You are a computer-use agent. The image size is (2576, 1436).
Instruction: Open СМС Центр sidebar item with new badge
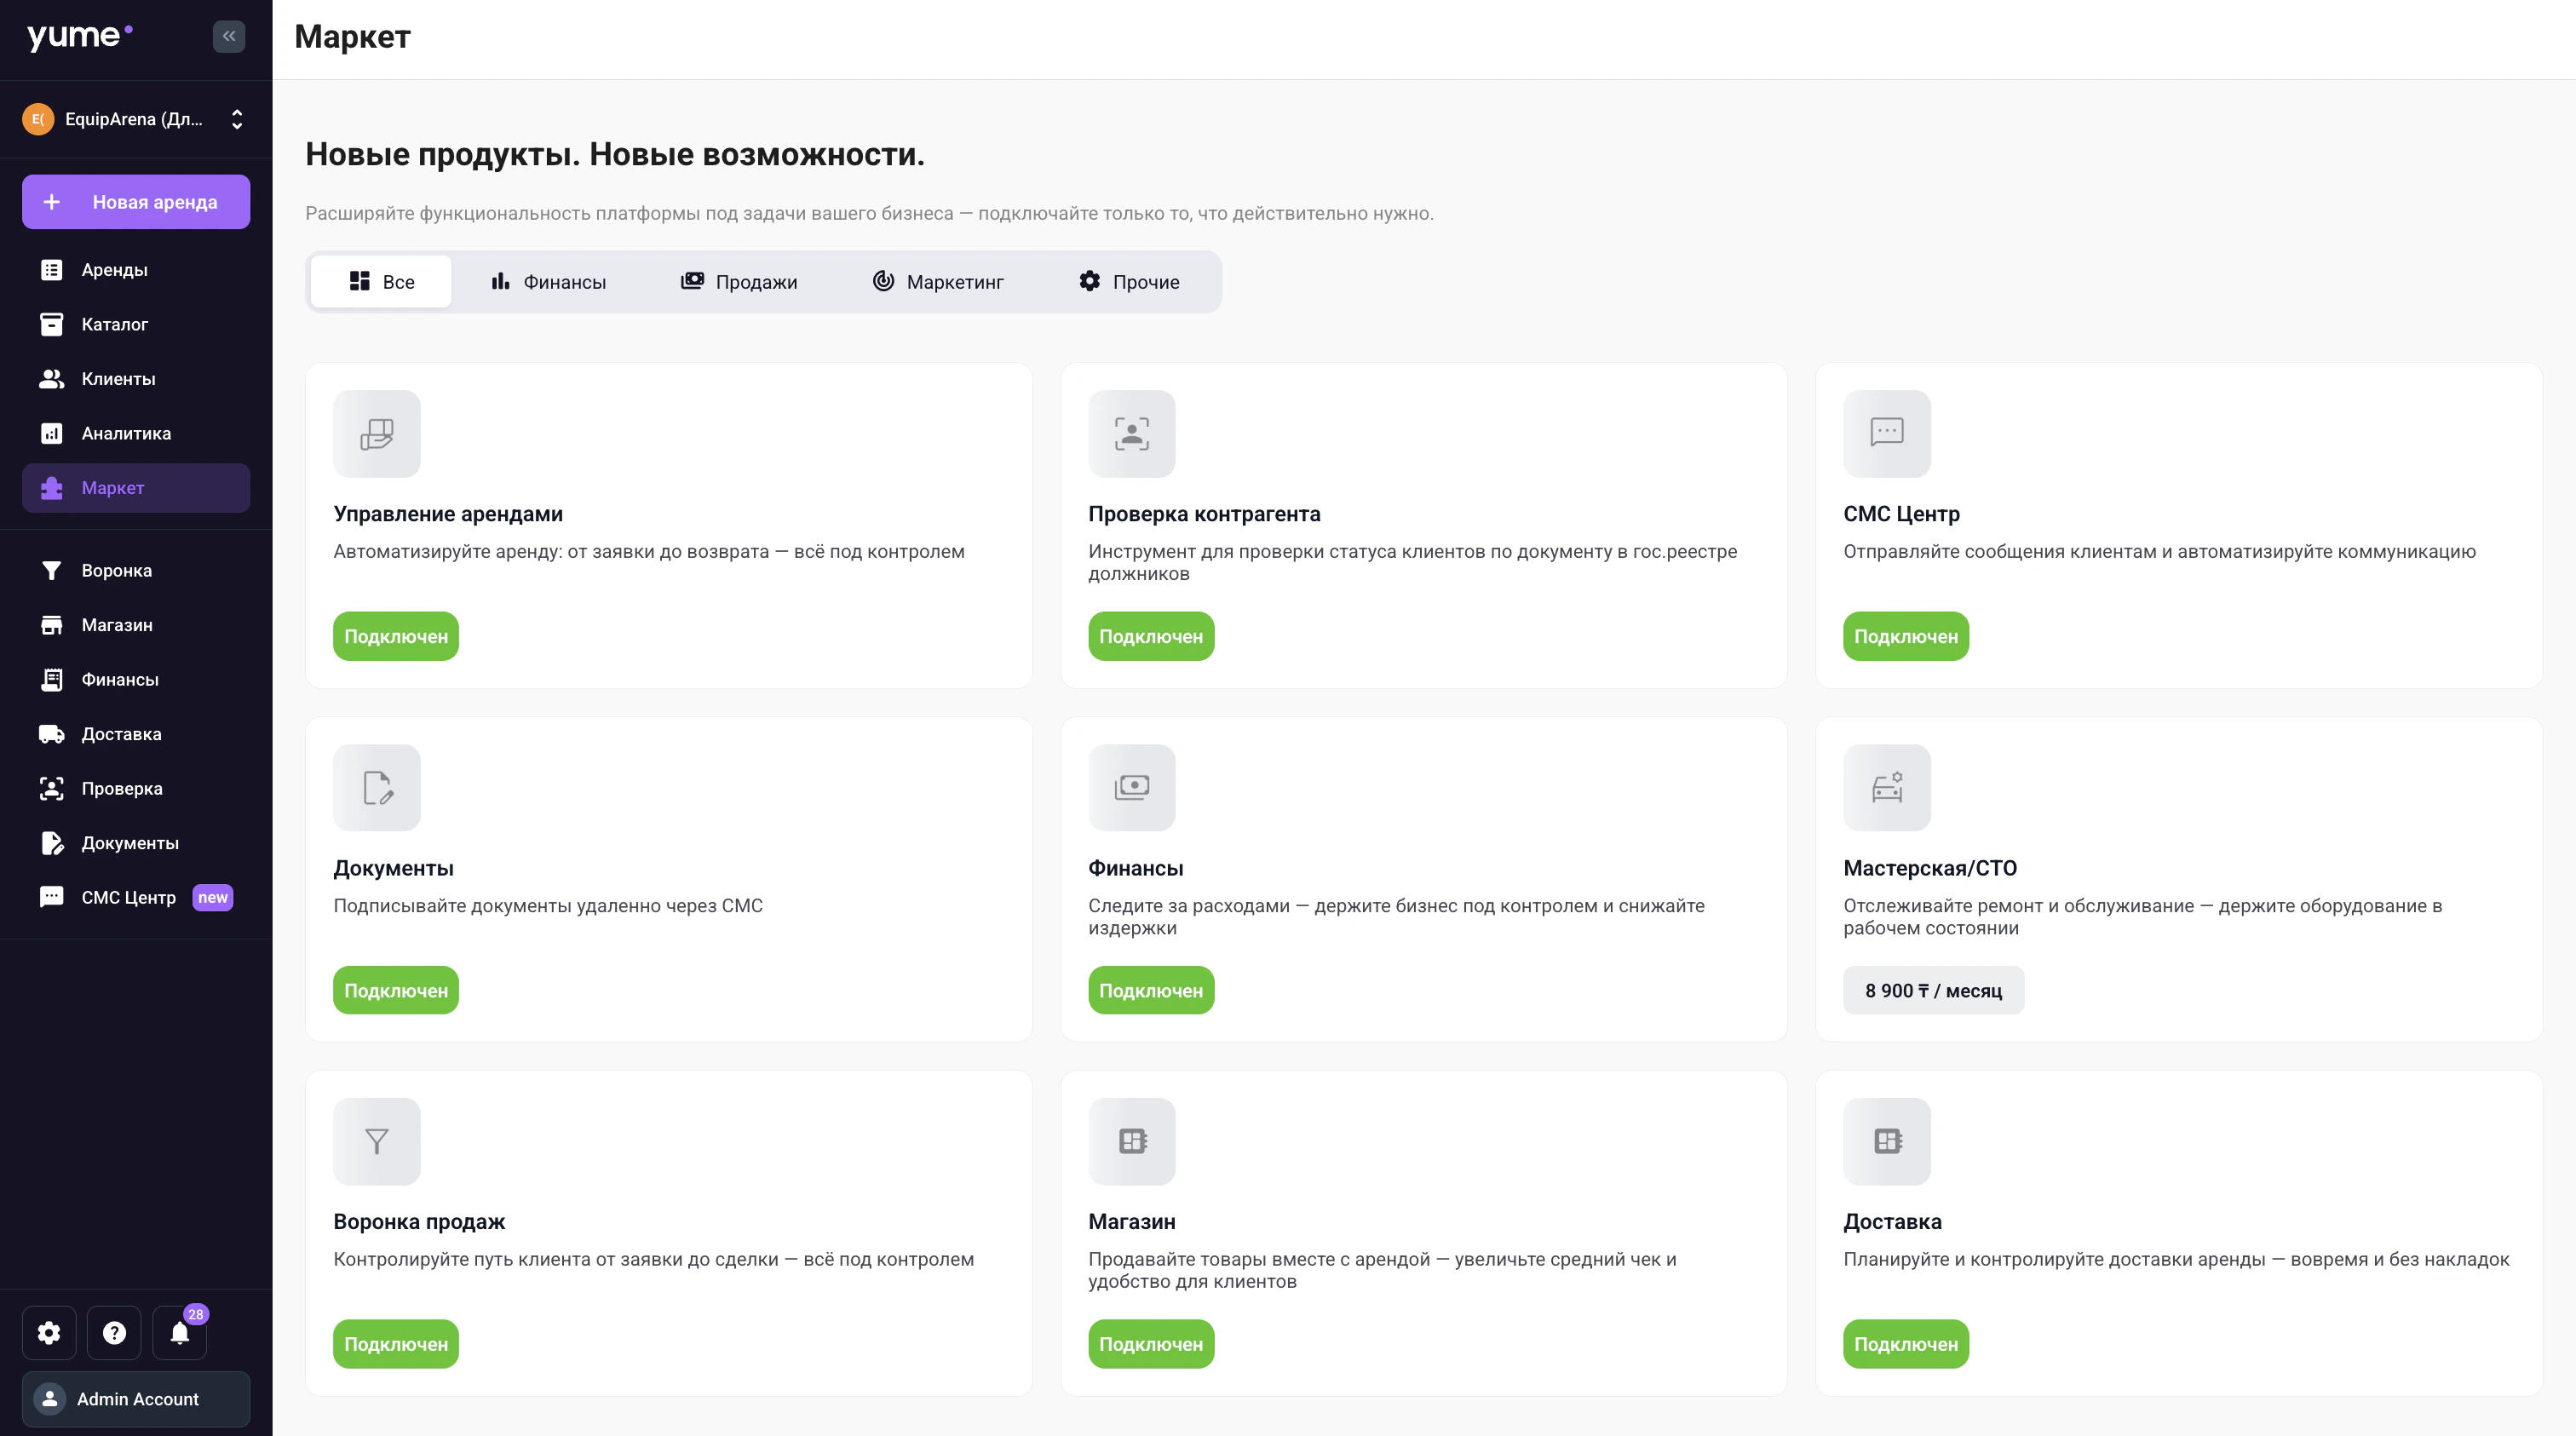tap(128, 897)
